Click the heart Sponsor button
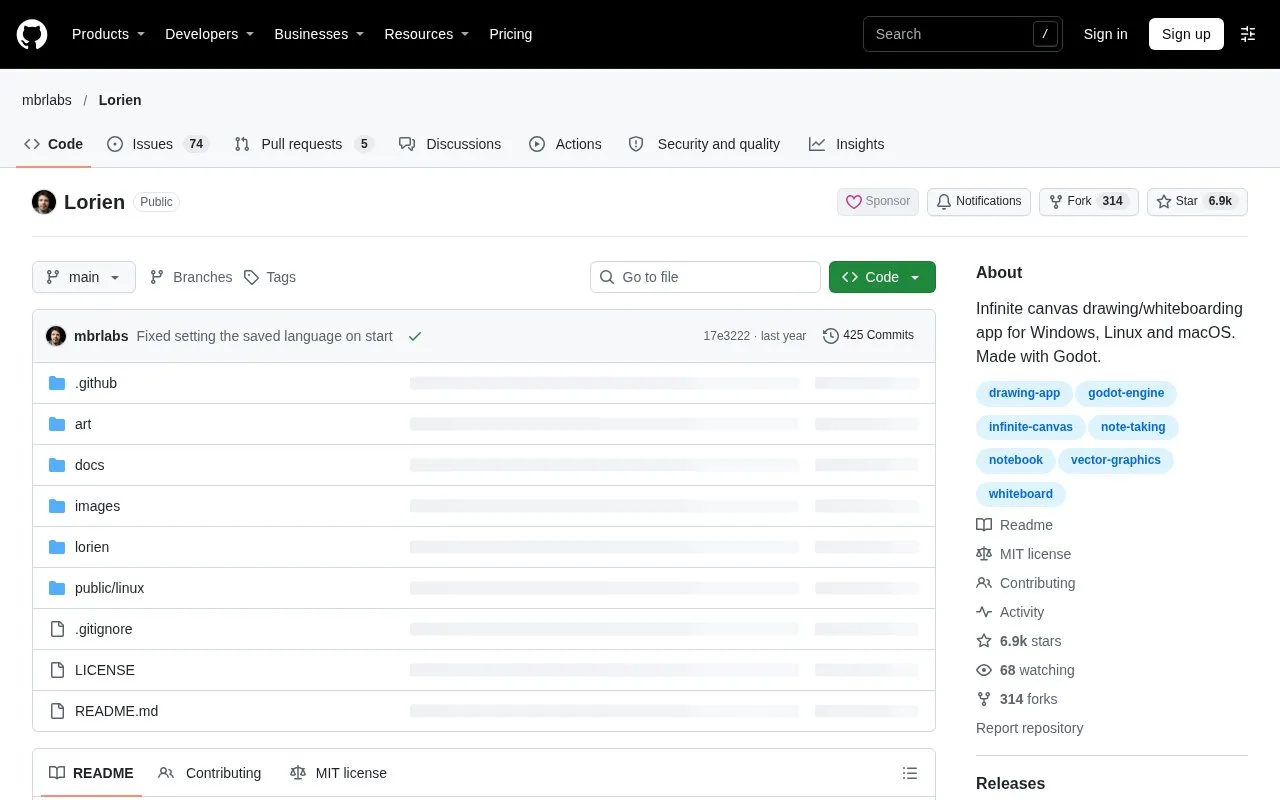1280x800 pixels. 878,202
